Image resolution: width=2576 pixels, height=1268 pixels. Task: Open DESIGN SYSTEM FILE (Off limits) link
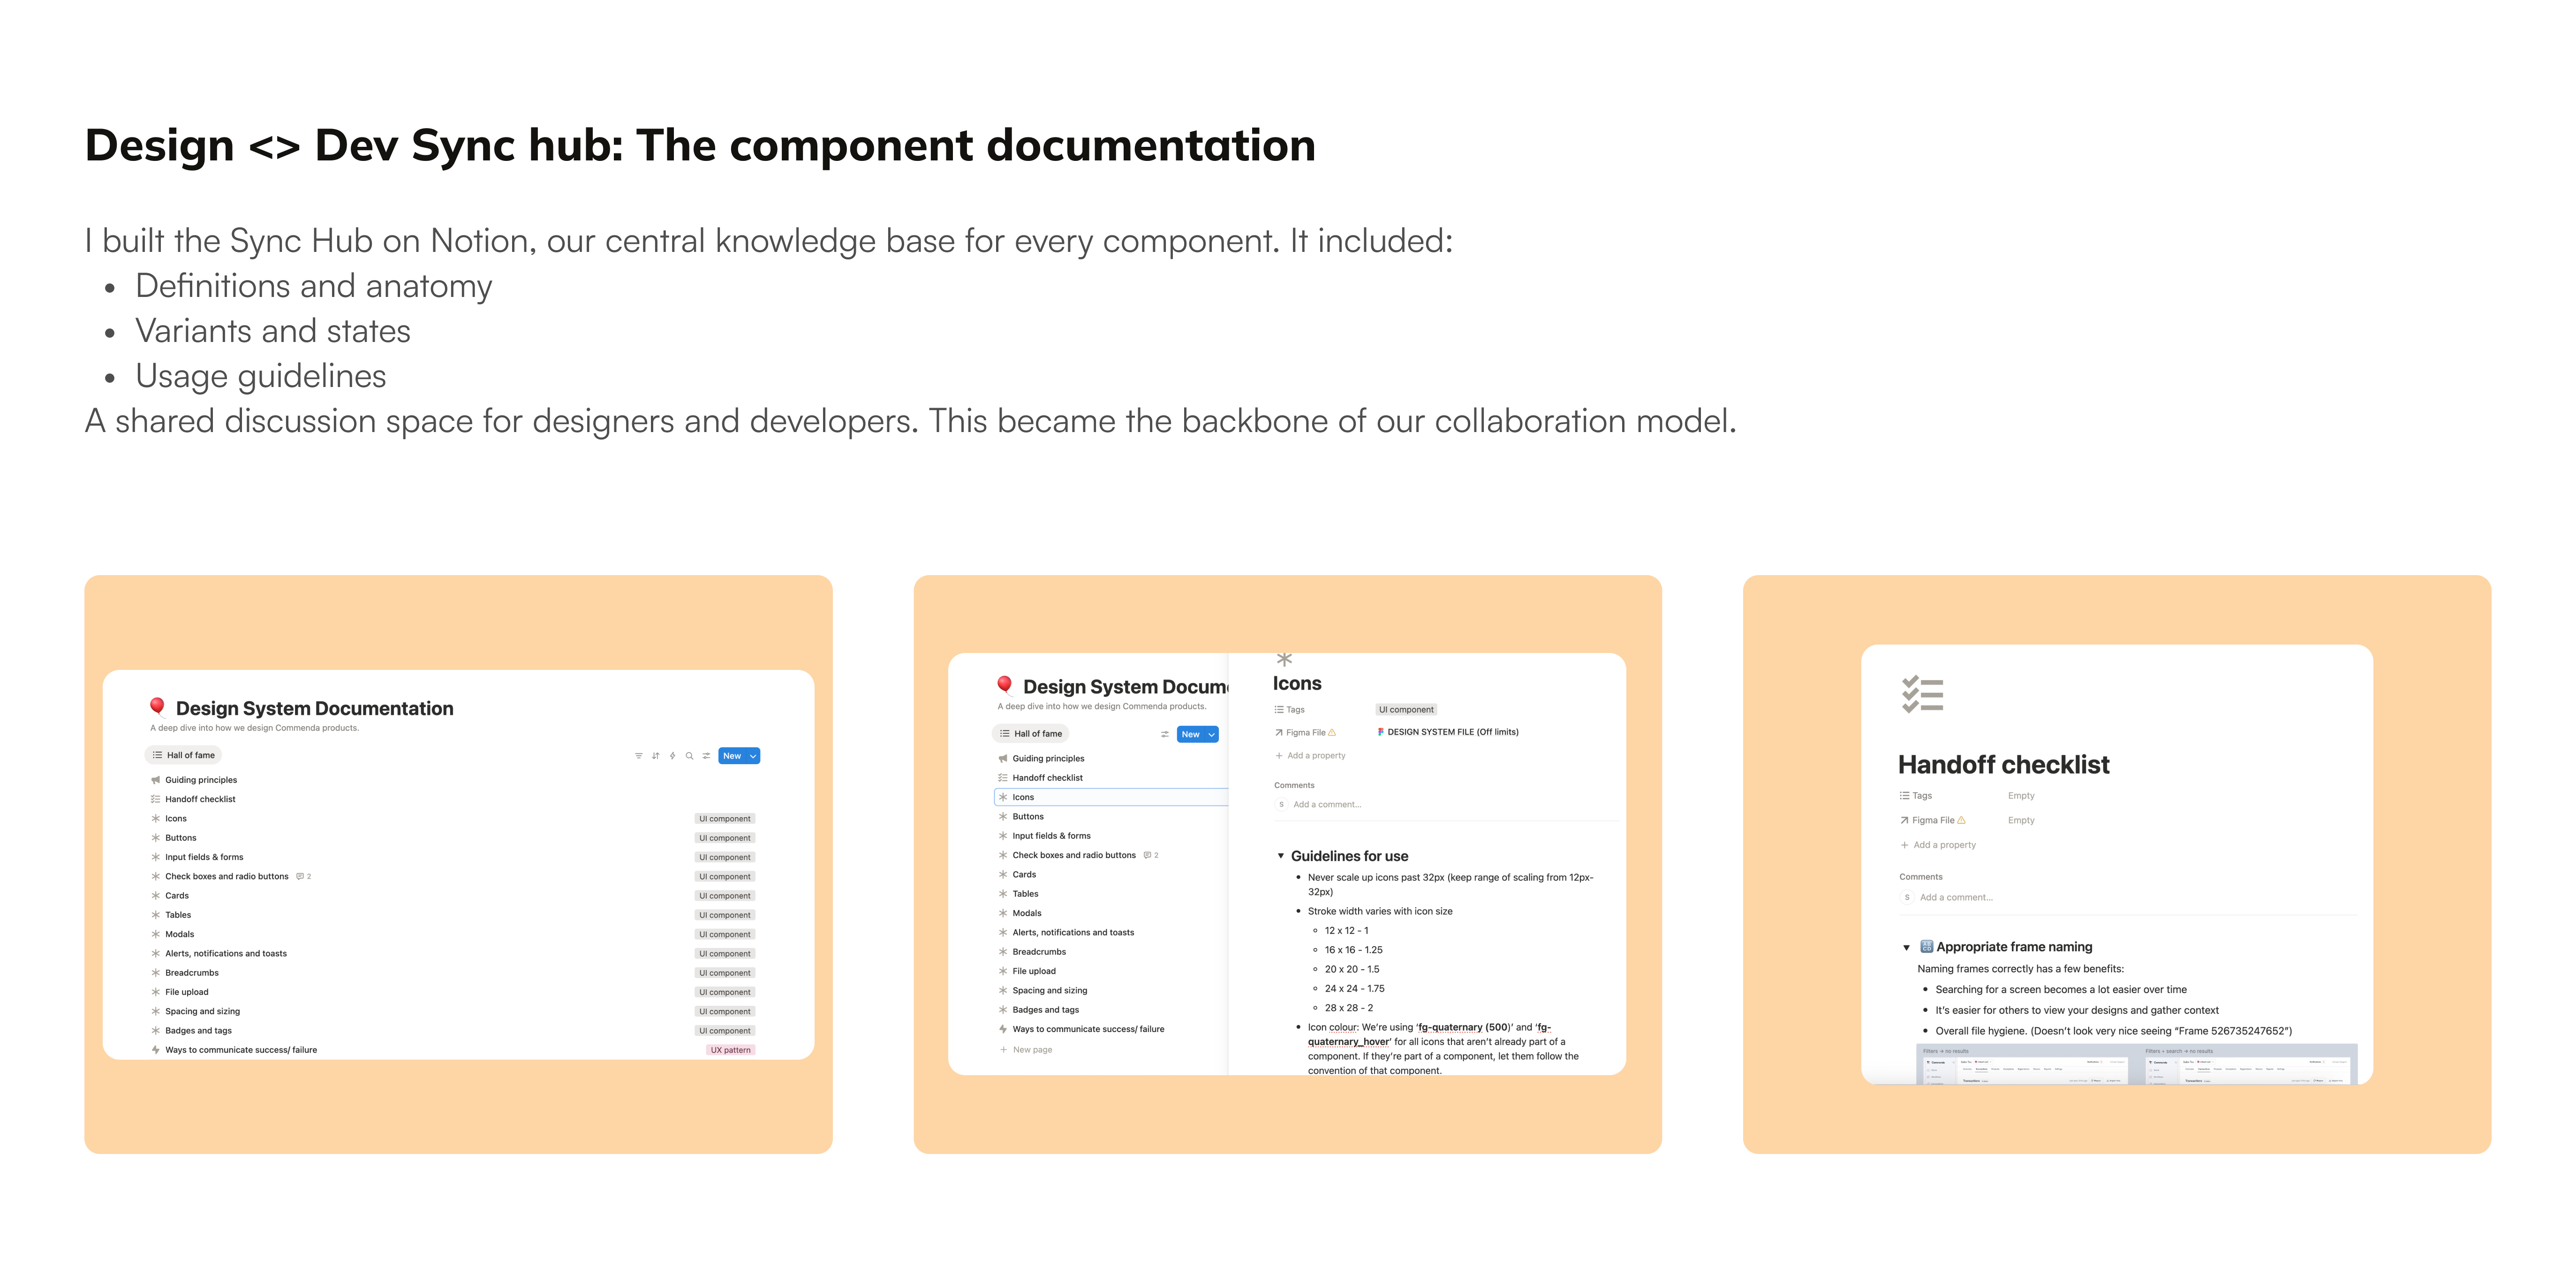coord(1452,732)
